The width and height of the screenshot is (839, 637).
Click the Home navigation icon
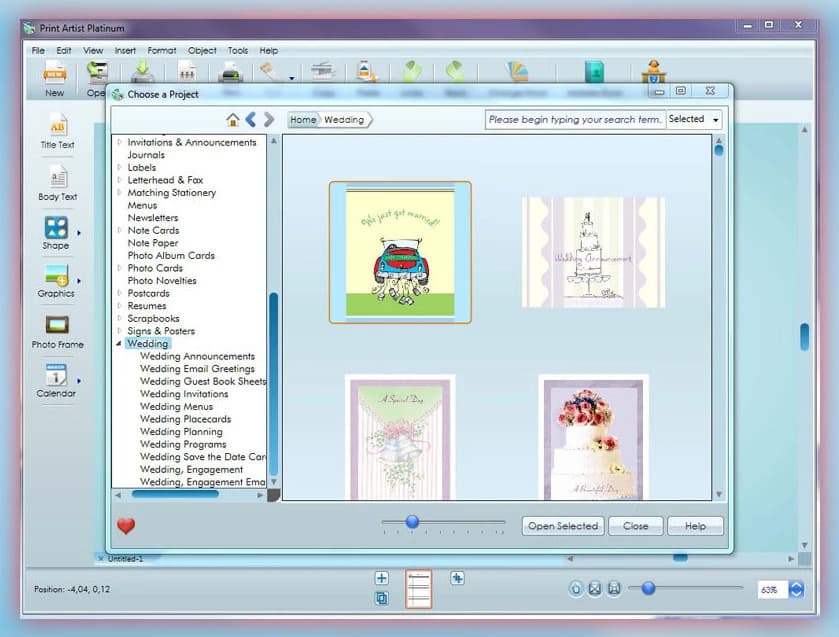[x=232, y=118]
